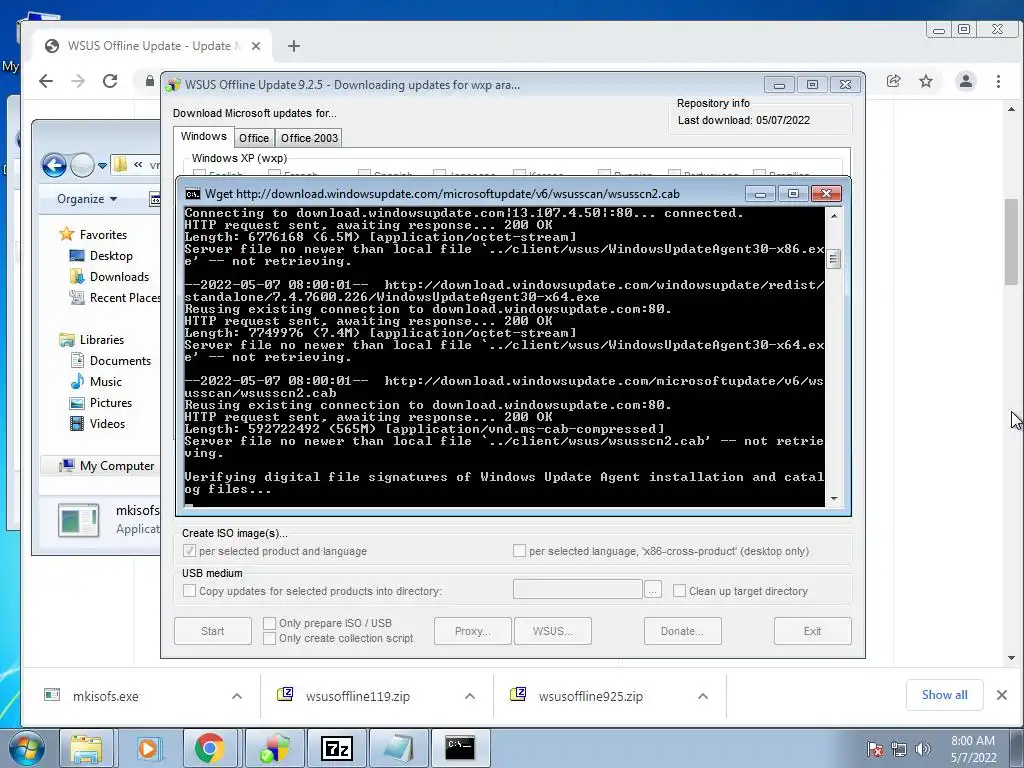The image size is (1024, 768).
Task: Switch to the Office tab
Action: tap(254, 138)
